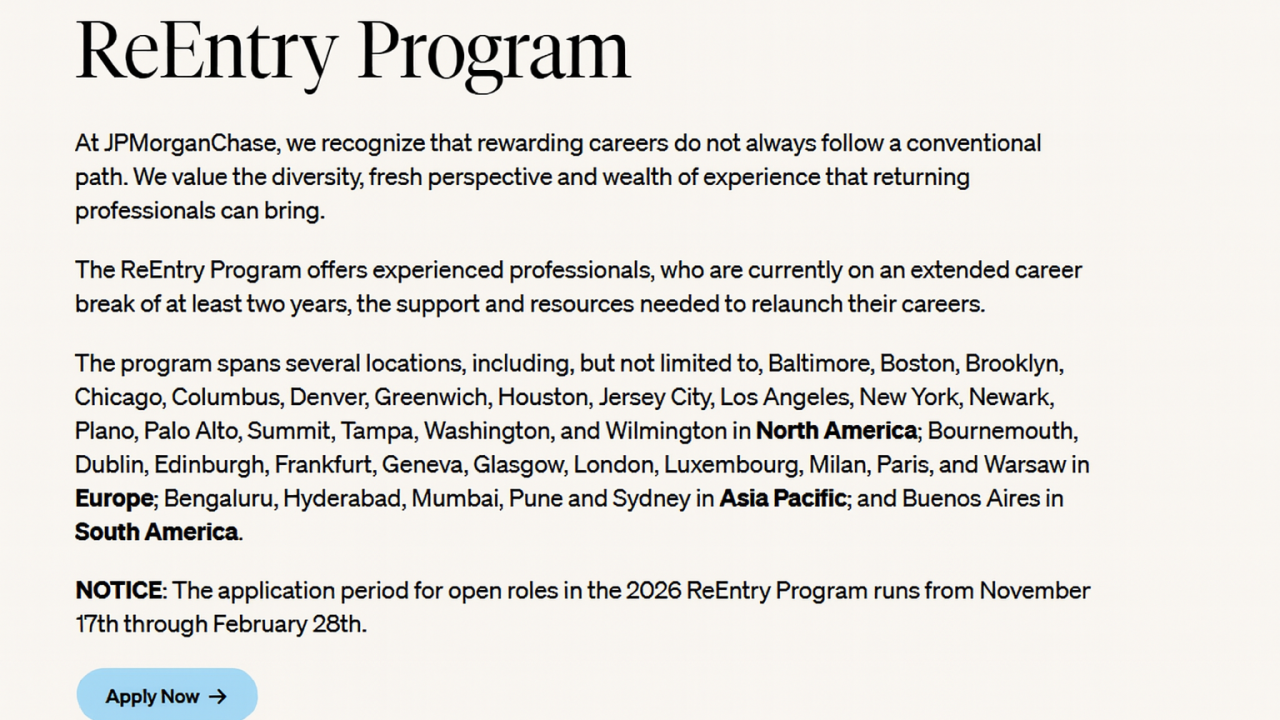Click 'professionals can bring' sentence ending

(200, 211)
